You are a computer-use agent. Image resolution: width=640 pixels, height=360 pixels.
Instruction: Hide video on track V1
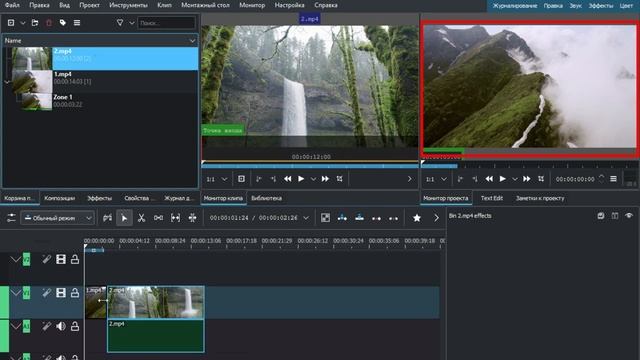[x=61, y=293]
